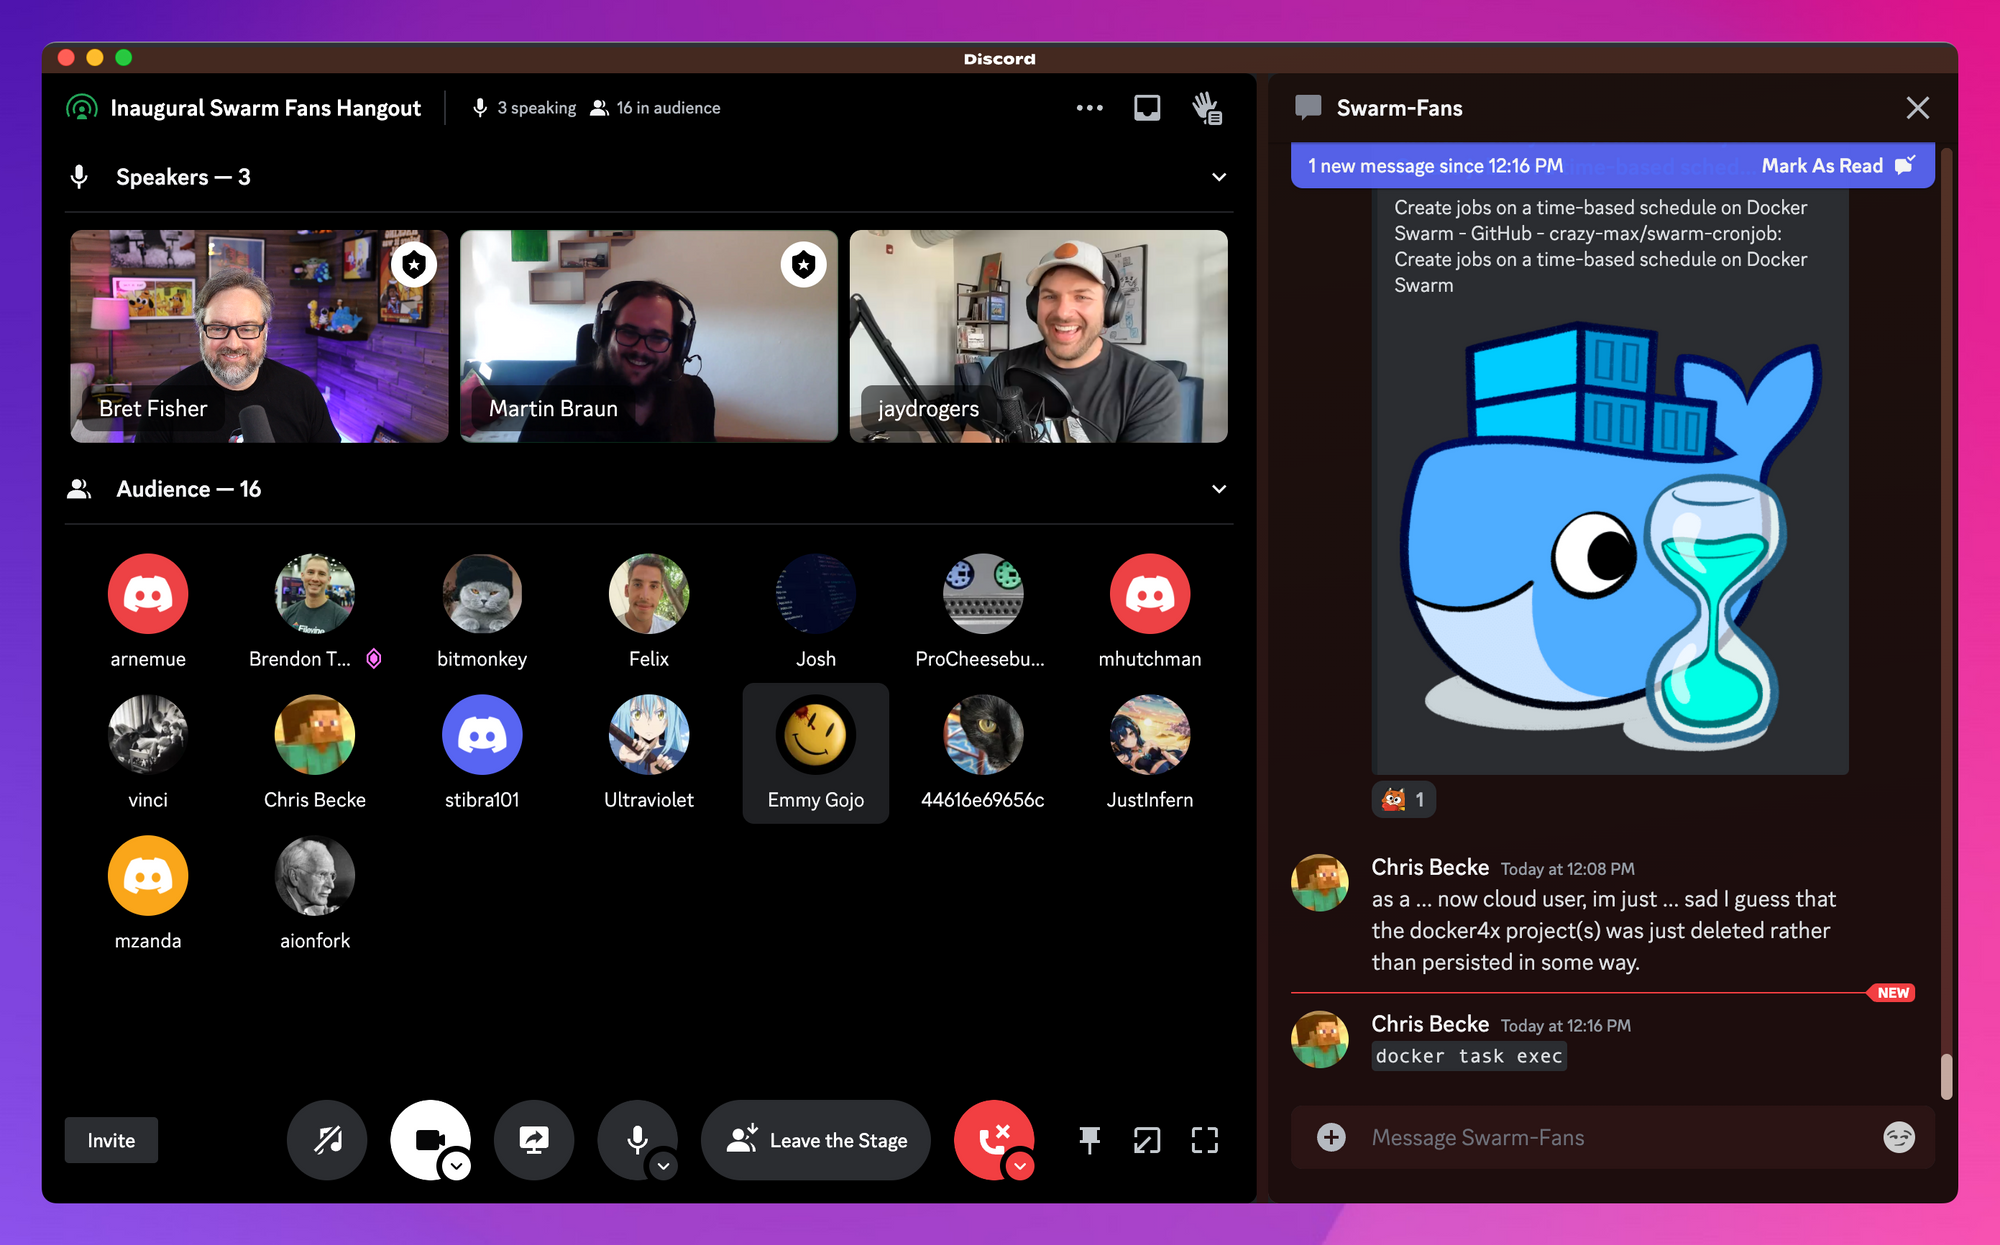Viewport: 2000px width, 1245px height.
Task: Open the microphone options dropdown arrow
Action: coord(663,1166)
